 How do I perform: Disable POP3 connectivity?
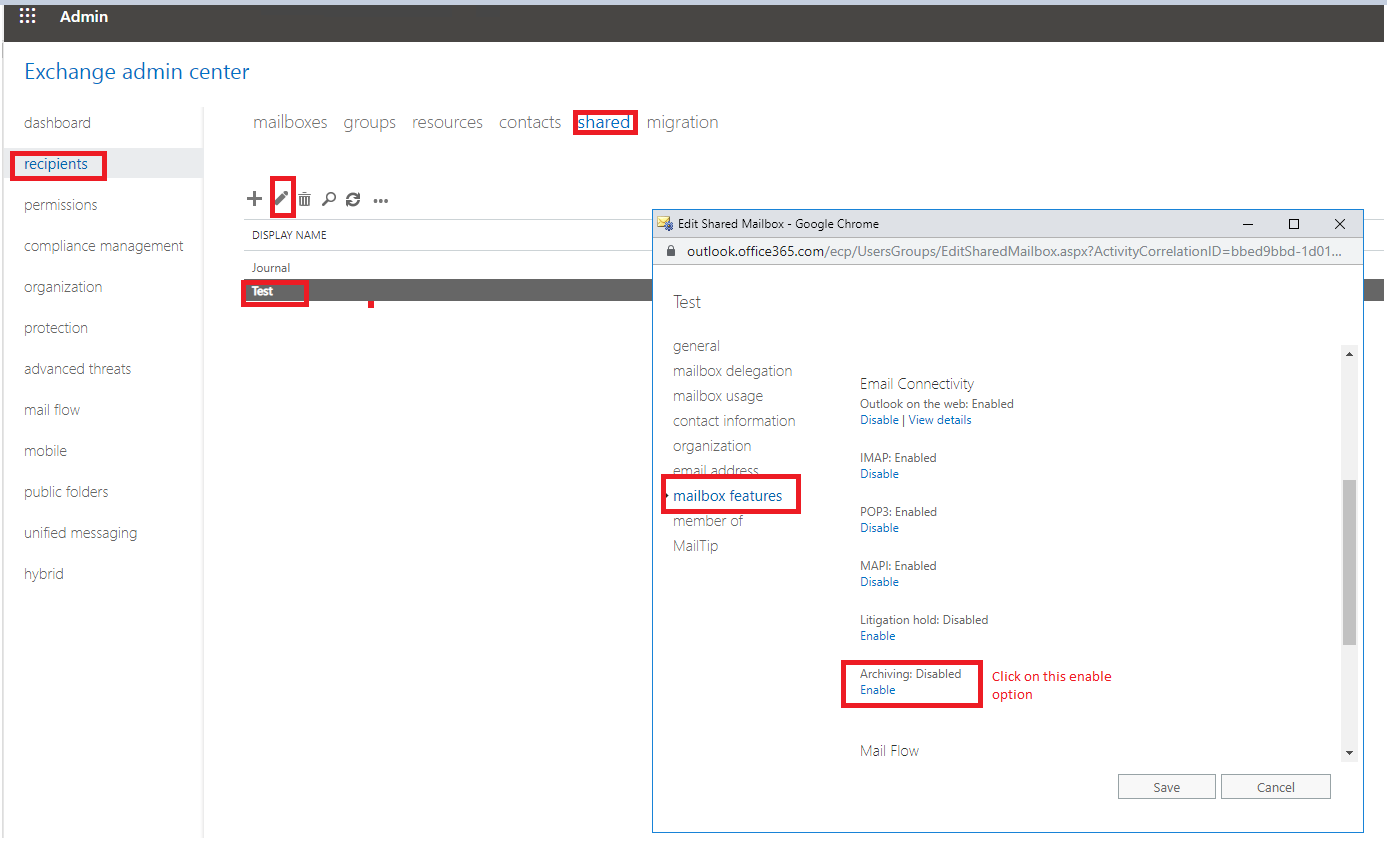pyautogui.click(x=879, y=528)
